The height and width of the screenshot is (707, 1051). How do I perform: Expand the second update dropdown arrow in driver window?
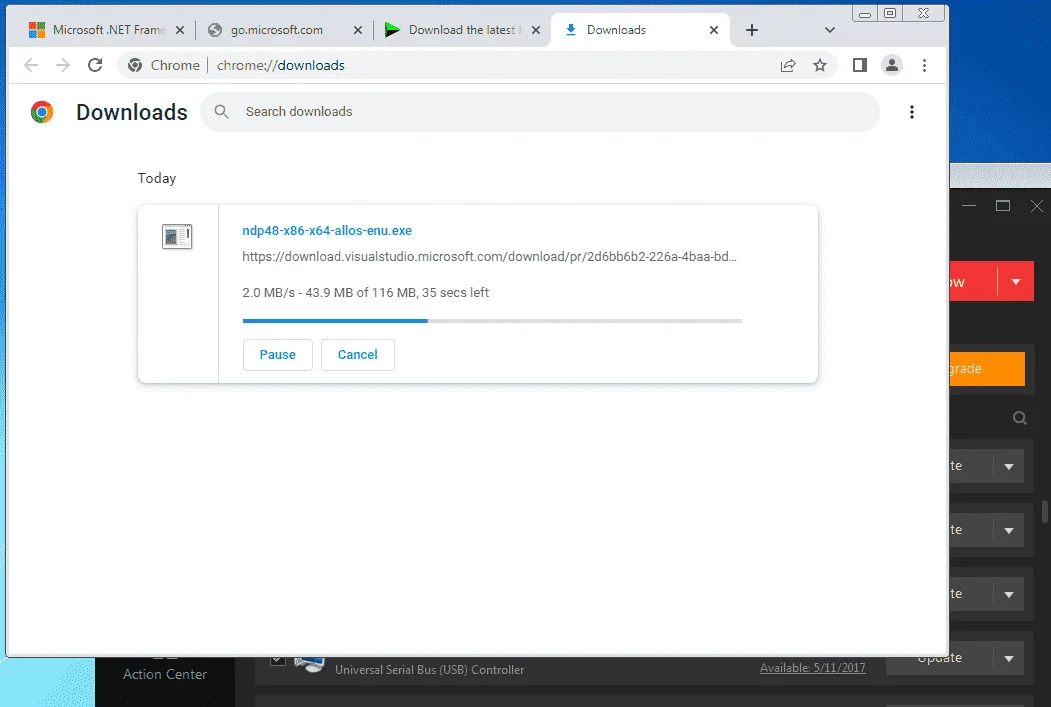(x=1009, y=531)
